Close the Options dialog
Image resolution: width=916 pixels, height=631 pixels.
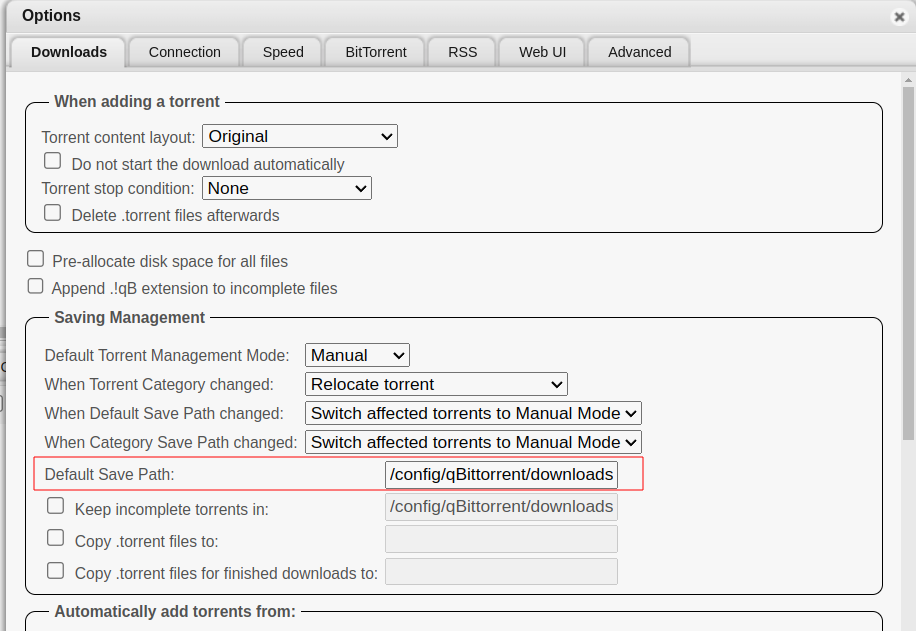click(899, 17)
